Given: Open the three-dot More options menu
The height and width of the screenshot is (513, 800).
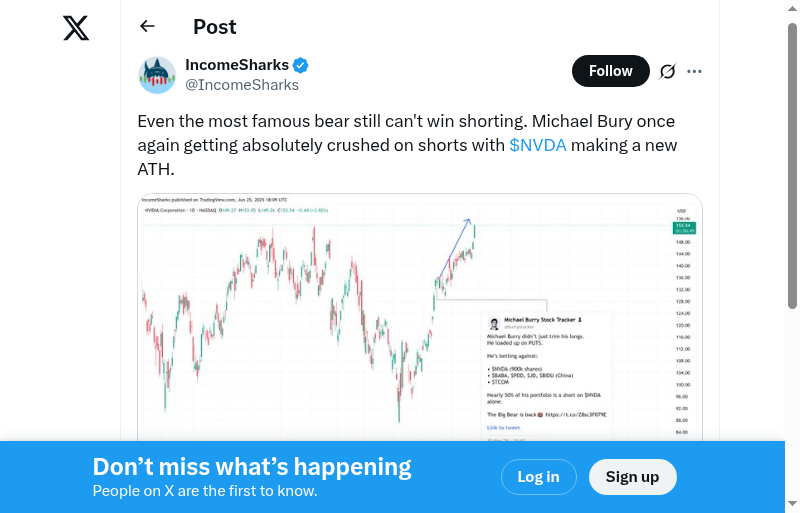Looking at the screenshot, I should (x=695, y=71).
